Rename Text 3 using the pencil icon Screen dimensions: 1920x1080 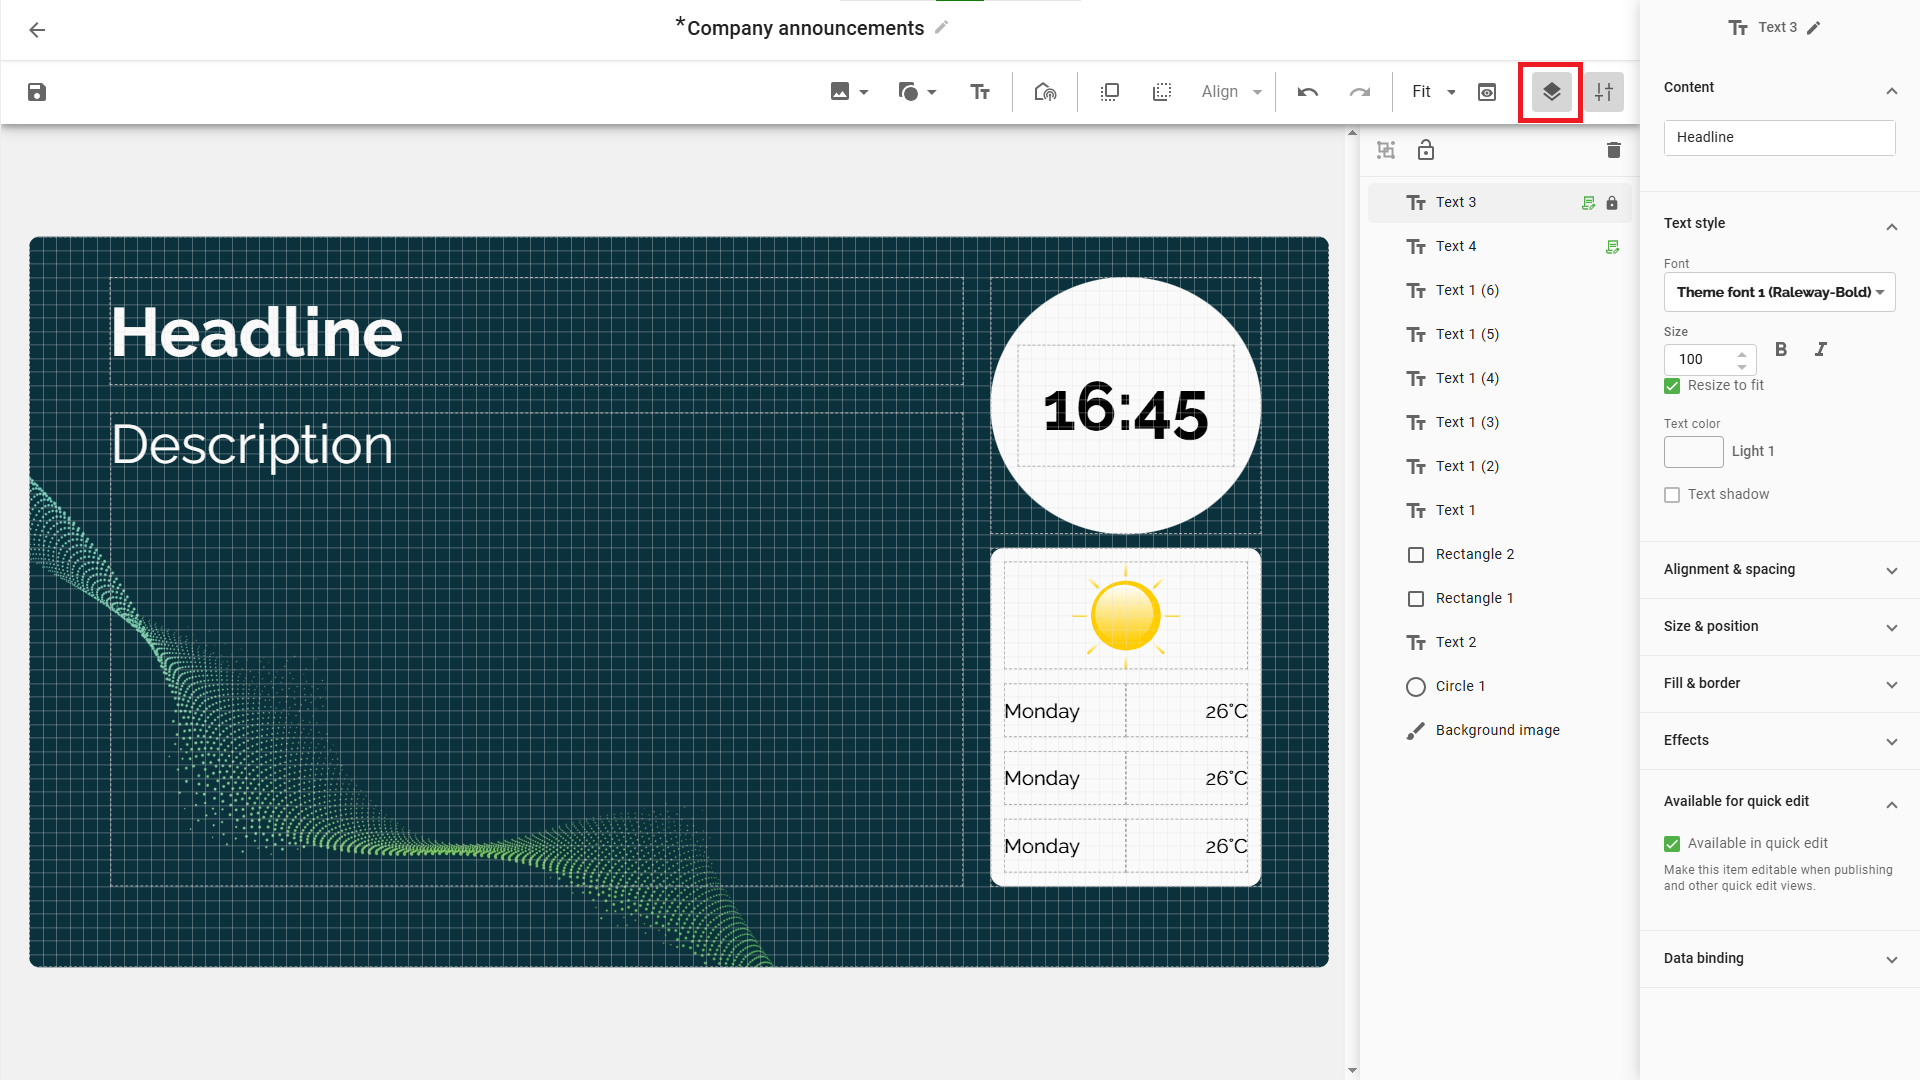point(1814,28)
